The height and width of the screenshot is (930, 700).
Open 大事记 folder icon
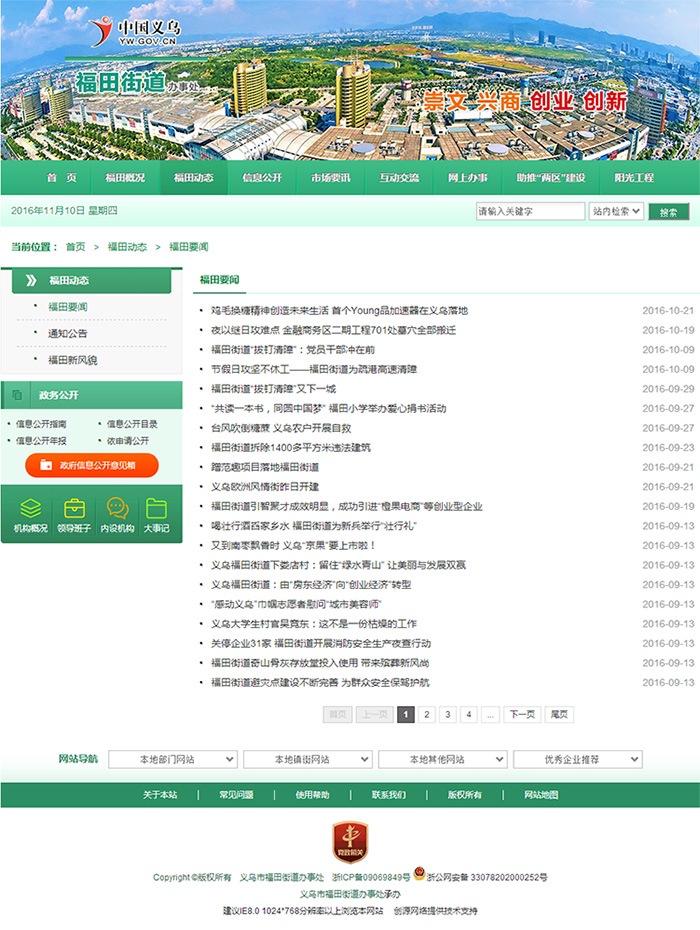[x=155, y=508]
